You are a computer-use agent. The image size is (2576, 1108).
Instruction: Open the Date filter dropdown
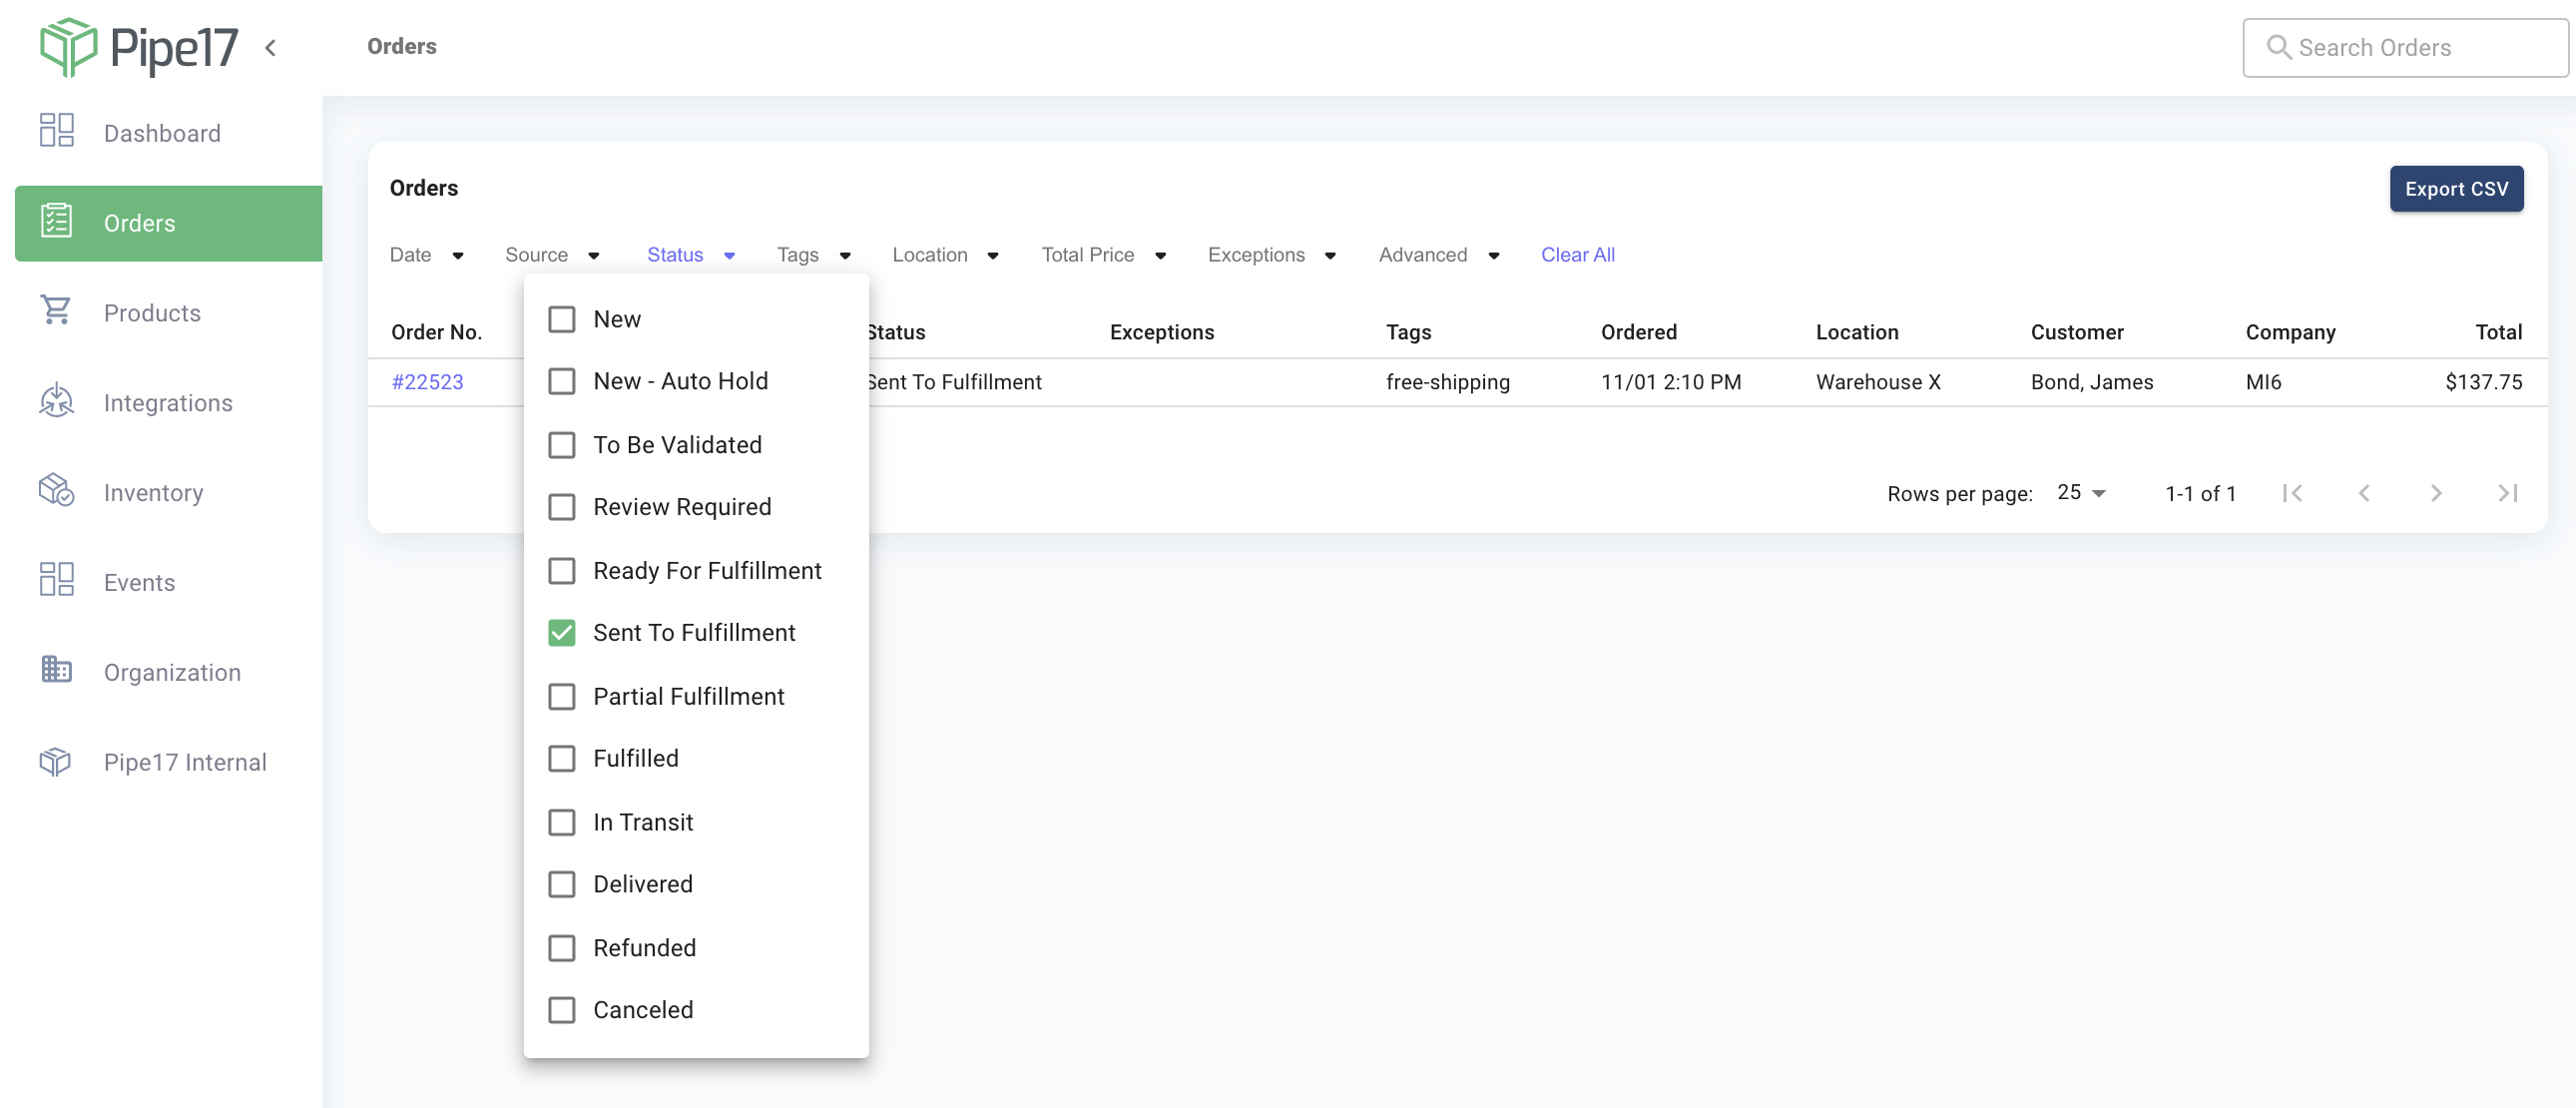coord(427,255)
